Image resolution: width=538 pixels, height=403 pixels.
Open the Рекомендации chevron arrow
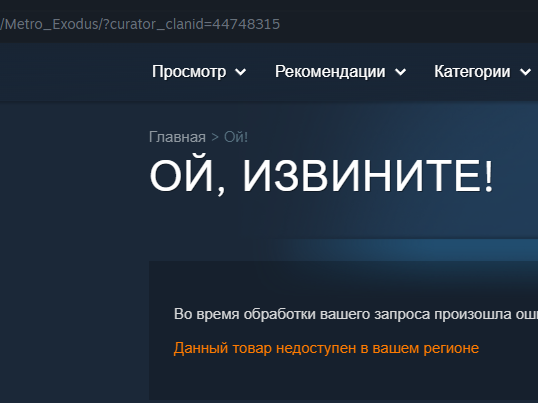(400, 72)
